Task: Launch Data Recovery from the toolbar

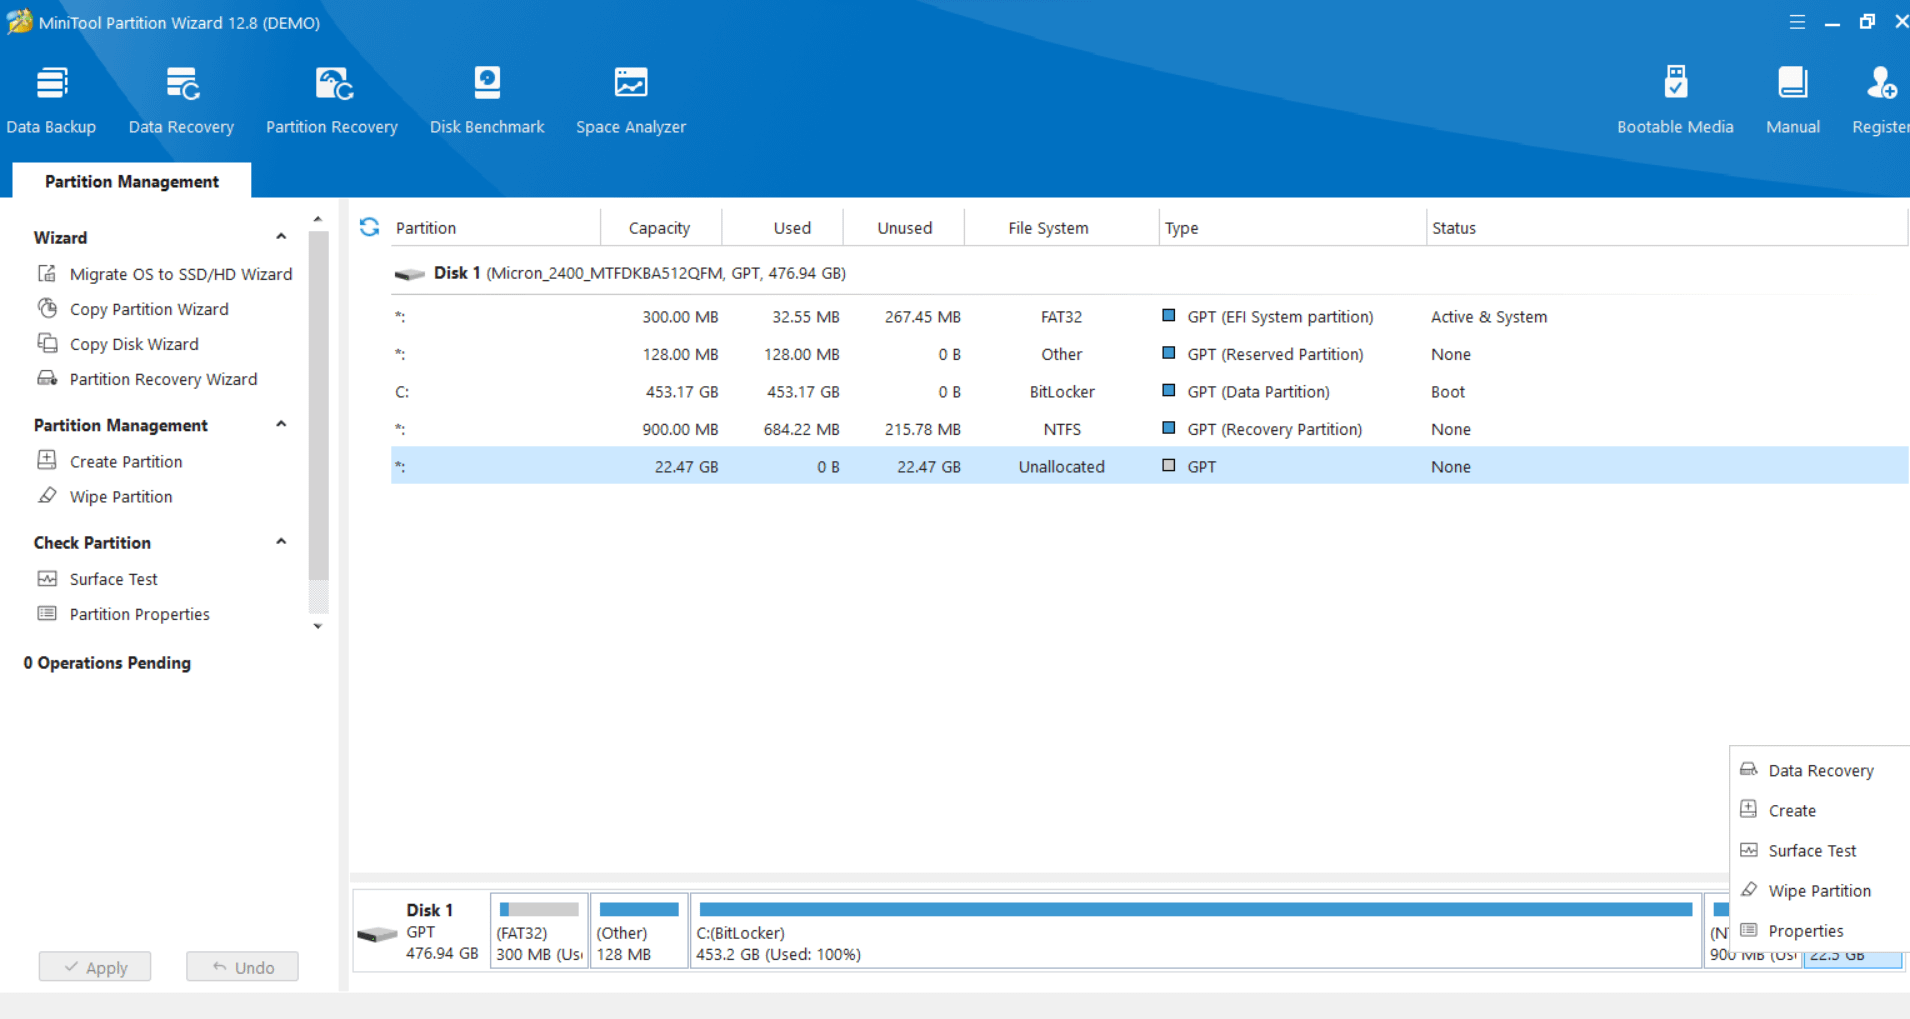Action: tap(181, 100)
